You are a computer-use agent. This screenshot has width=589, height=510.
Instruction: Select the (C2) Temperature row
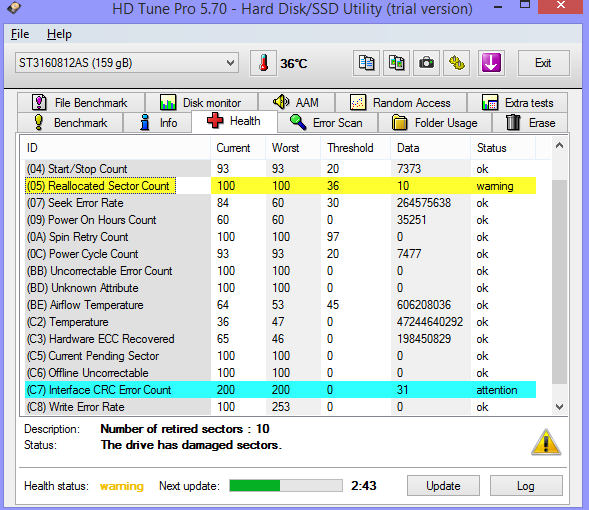point(281,322)
